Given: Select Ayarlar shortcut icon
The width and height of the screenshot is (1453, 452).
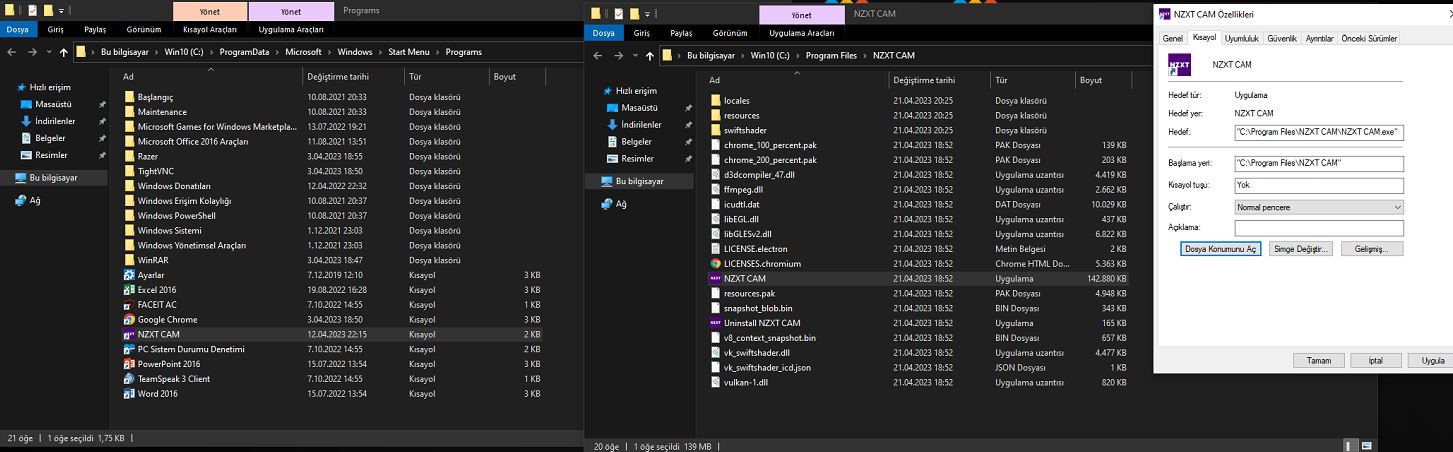Looking at the screenshot, I should (x=129, y=274).
